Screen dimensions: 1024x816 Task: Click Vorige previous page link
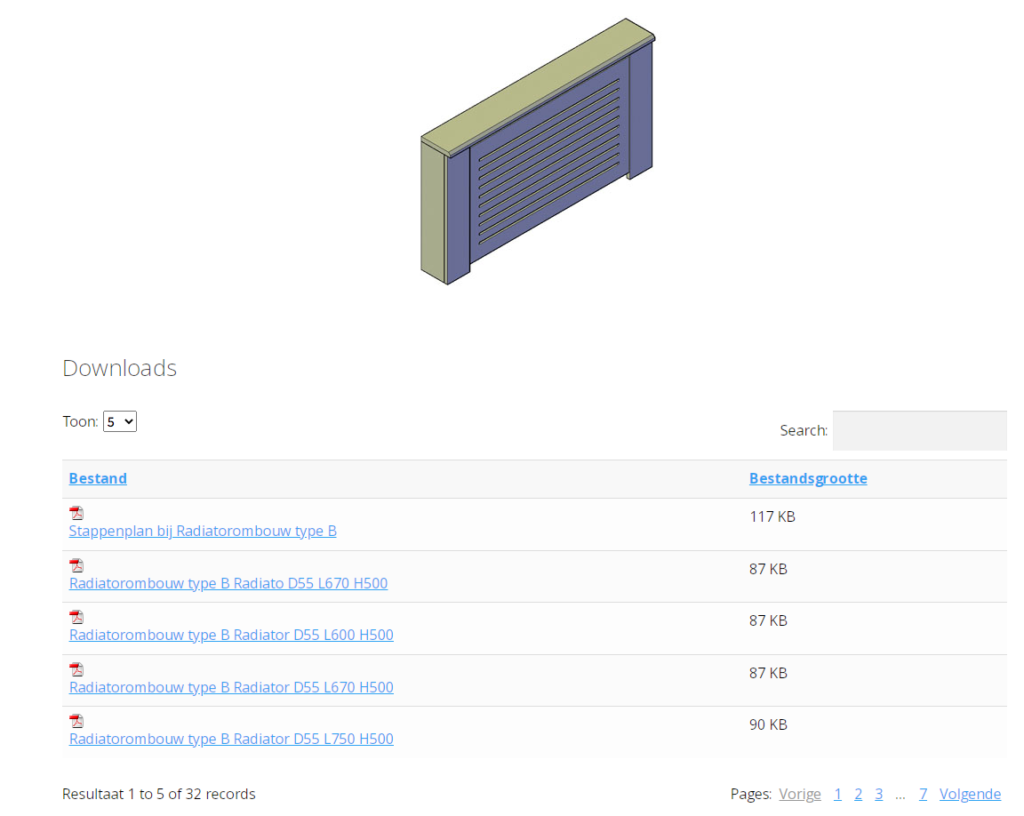pos(800,794)
